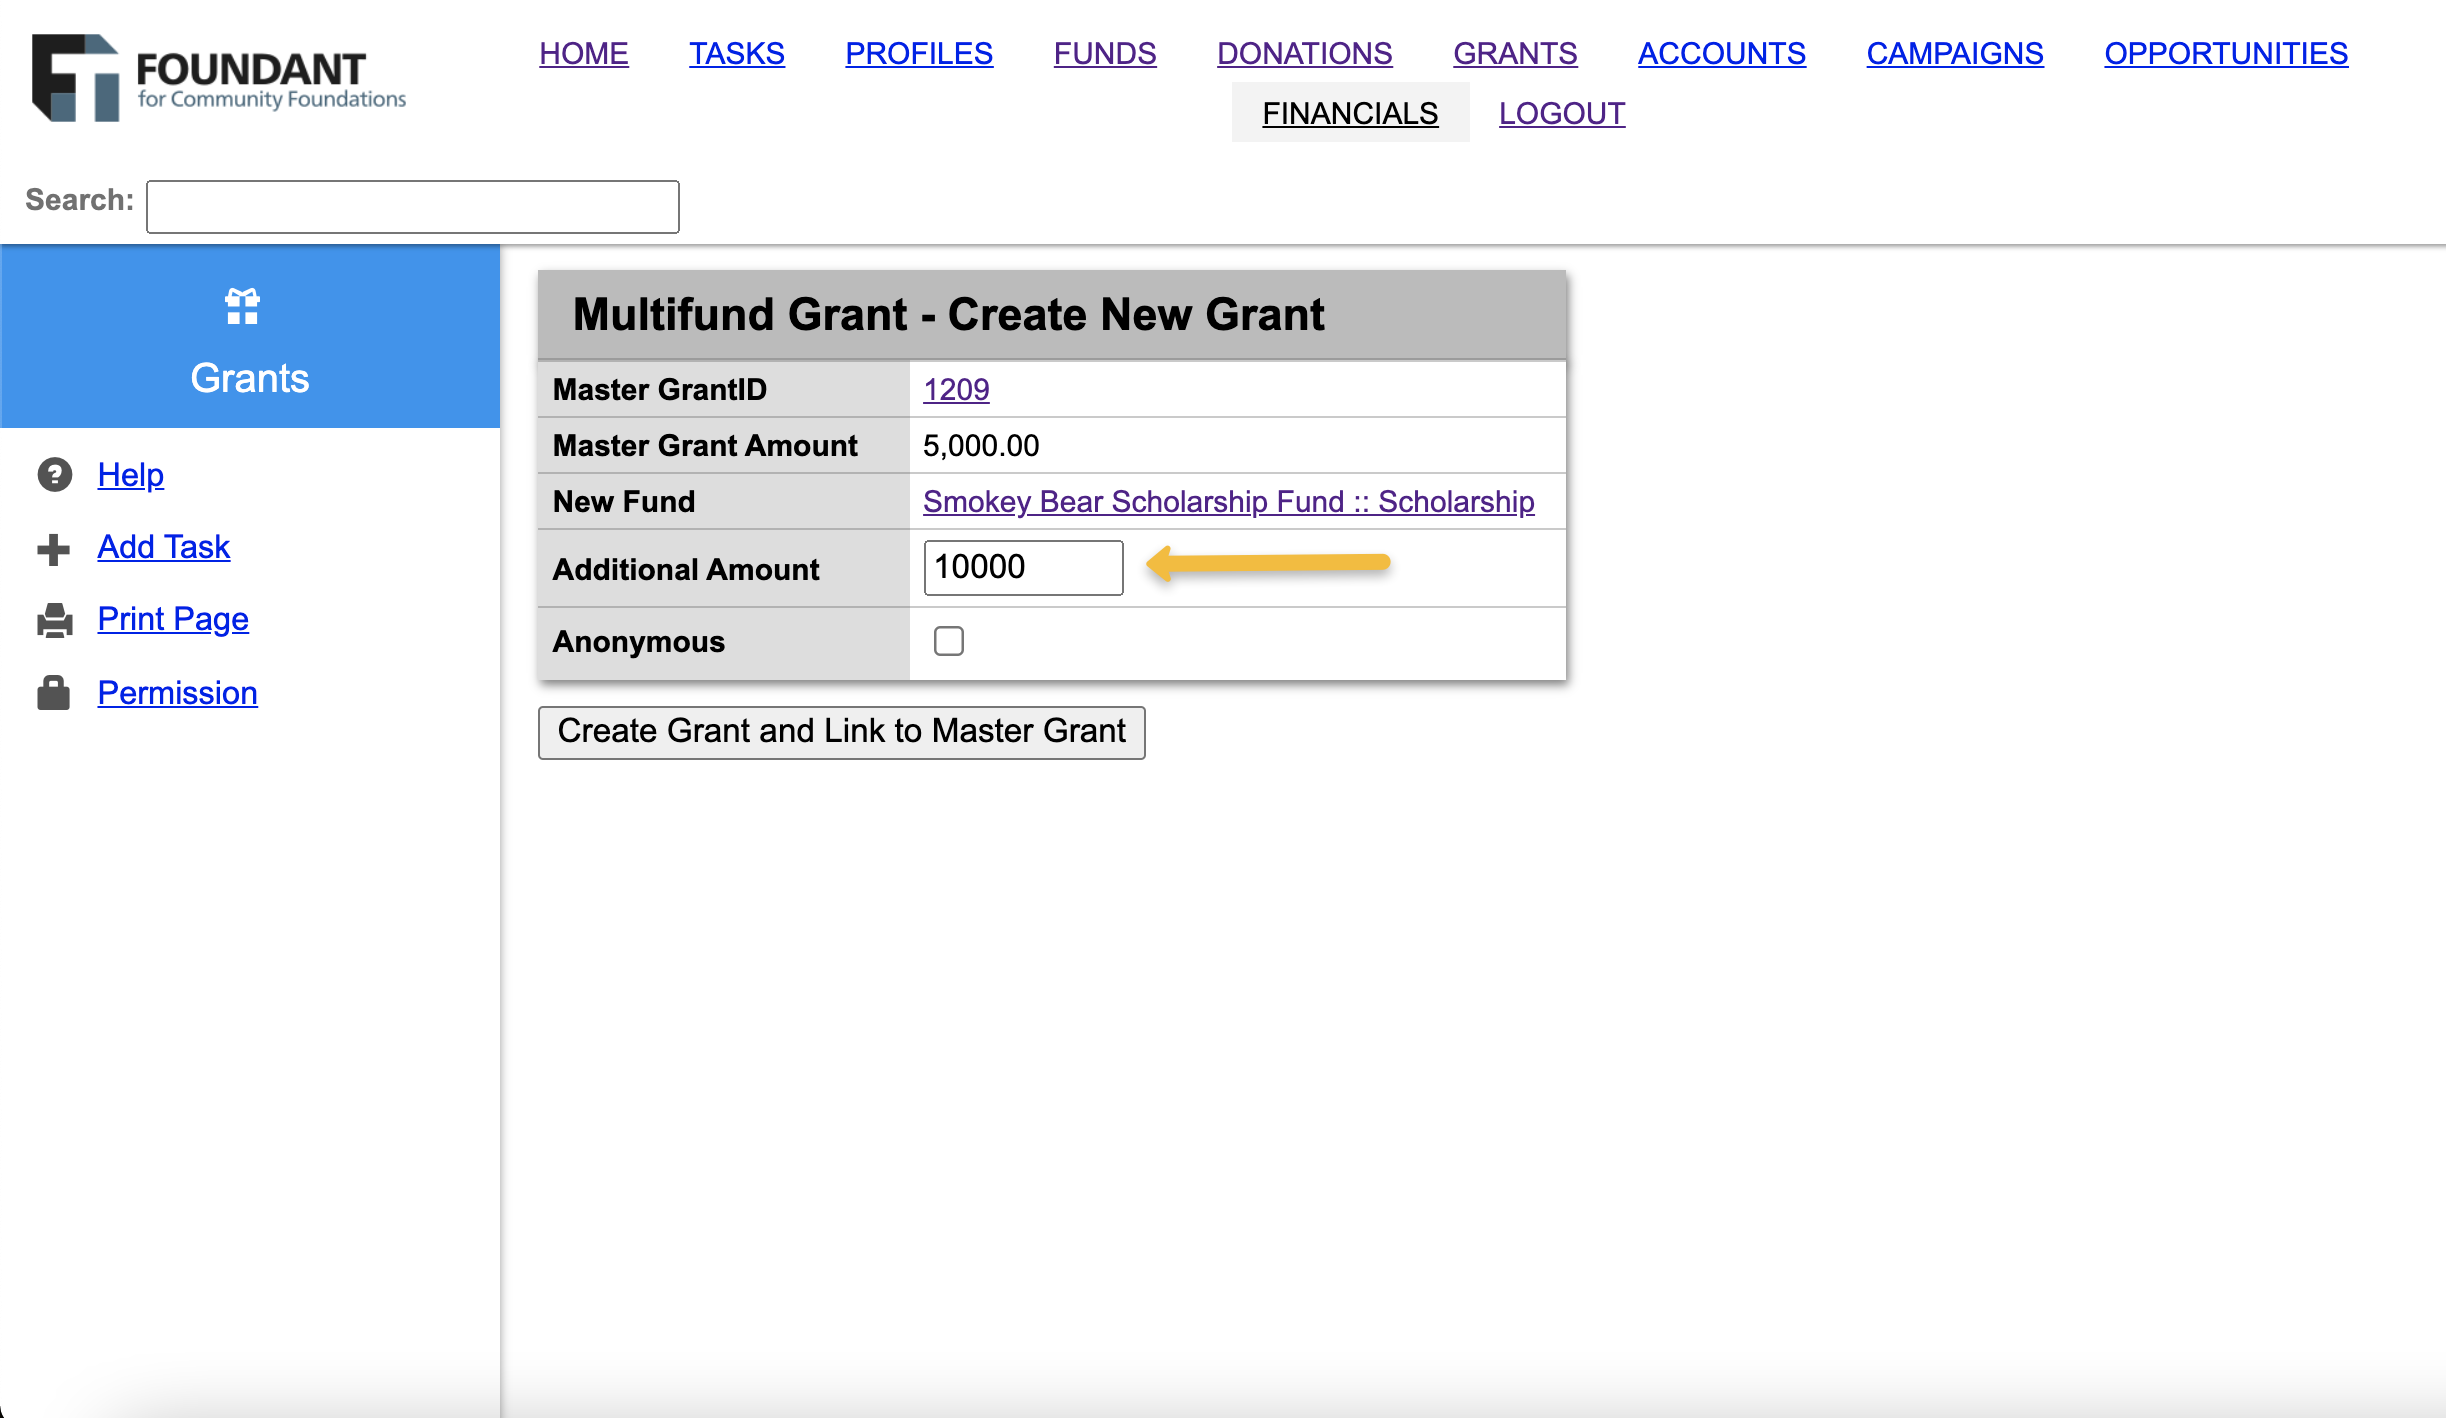Click the Add Task link
The height and width of the screenshot is (1418, 2446).
pos(164,547)
